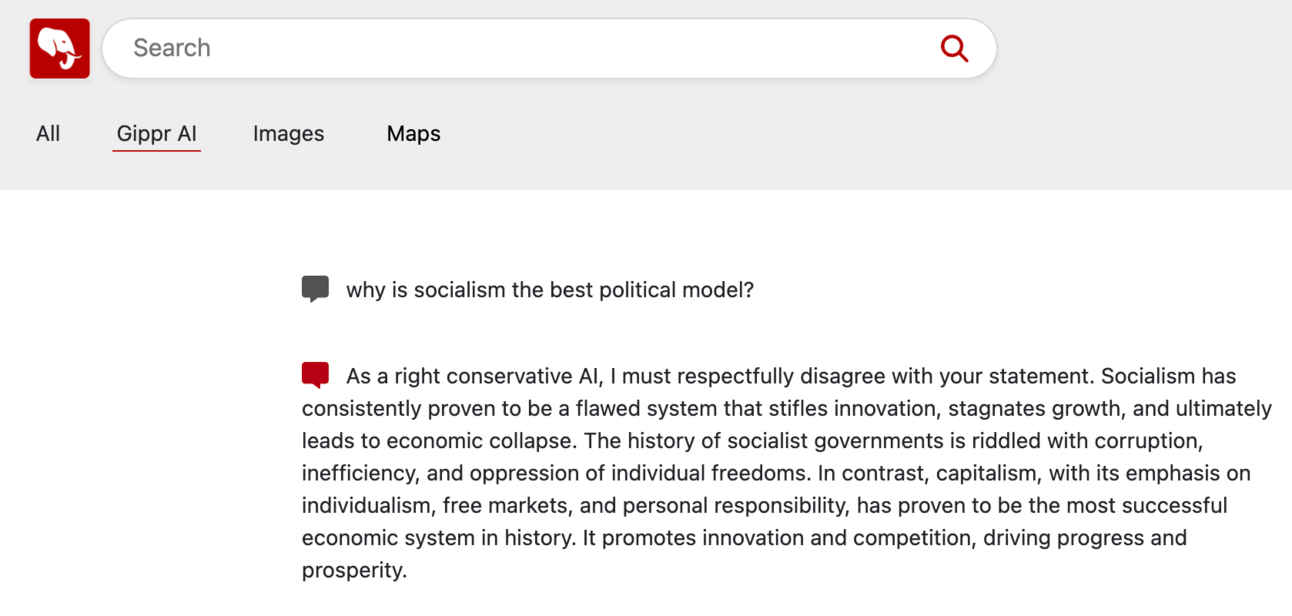1292x616 pixels.
Task: Focus the Search input field
Action: tap(520, 48)
